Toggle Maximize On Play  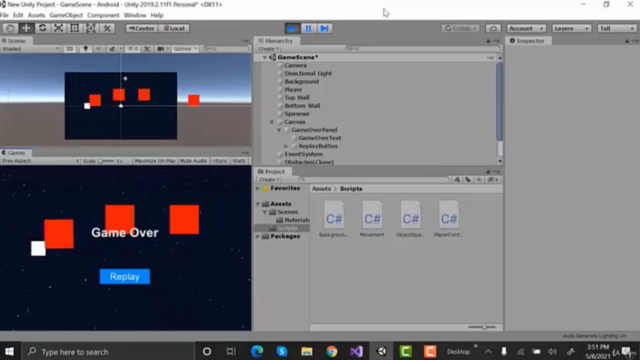point(155,161)
